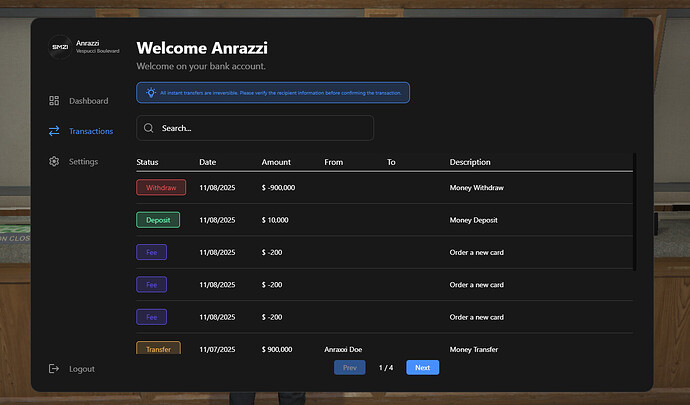Click the $ 10,000 deposit amount
Viewport: 690px width, 405px height.
point(275,220)
